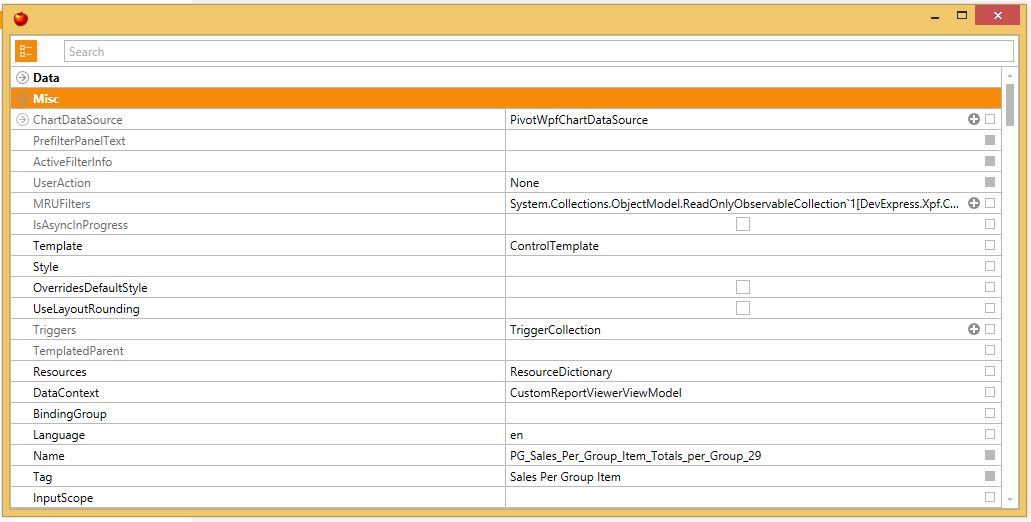Click the TriggerCollection value
1031x522 pixels.
point(555,329)
